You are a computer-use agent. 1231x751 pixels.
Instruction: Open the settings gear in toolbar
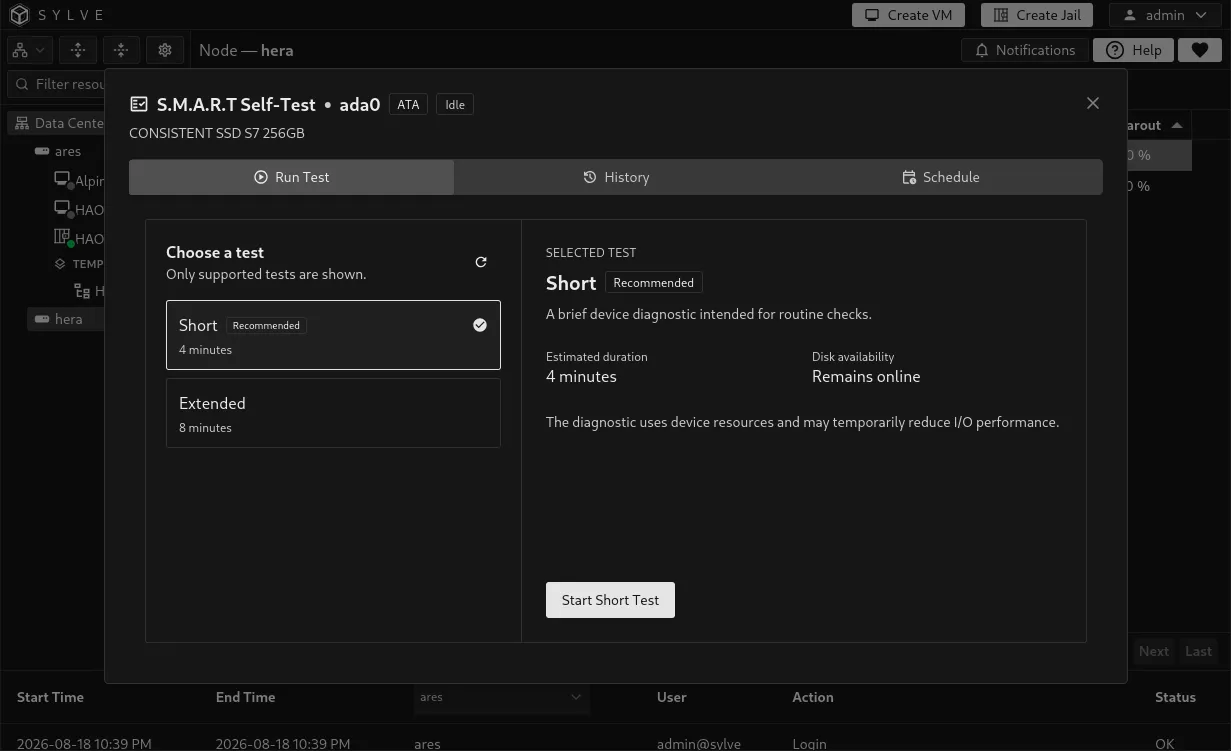pos(165,50)
